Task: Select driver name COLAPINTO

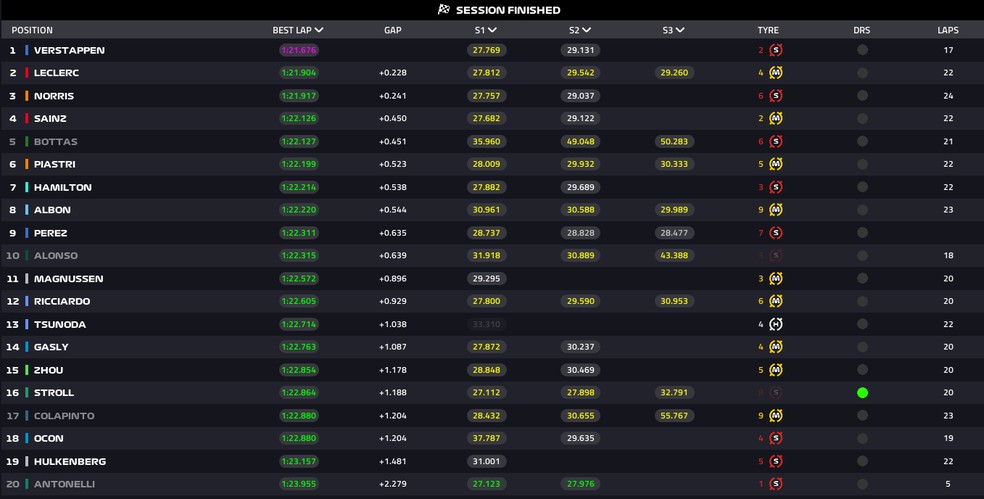Action: (64, 416)
